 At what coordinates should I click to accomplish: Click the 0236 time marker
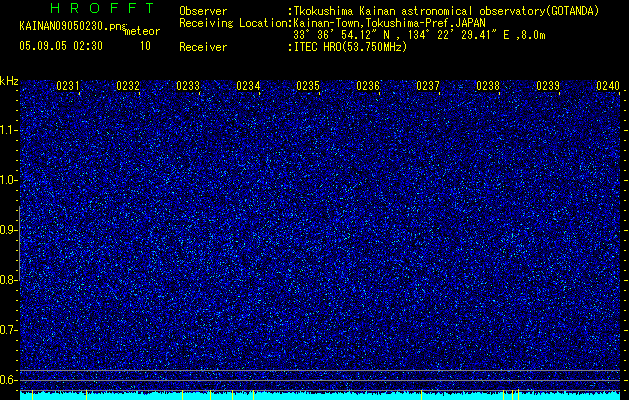(x=368, y=86)
